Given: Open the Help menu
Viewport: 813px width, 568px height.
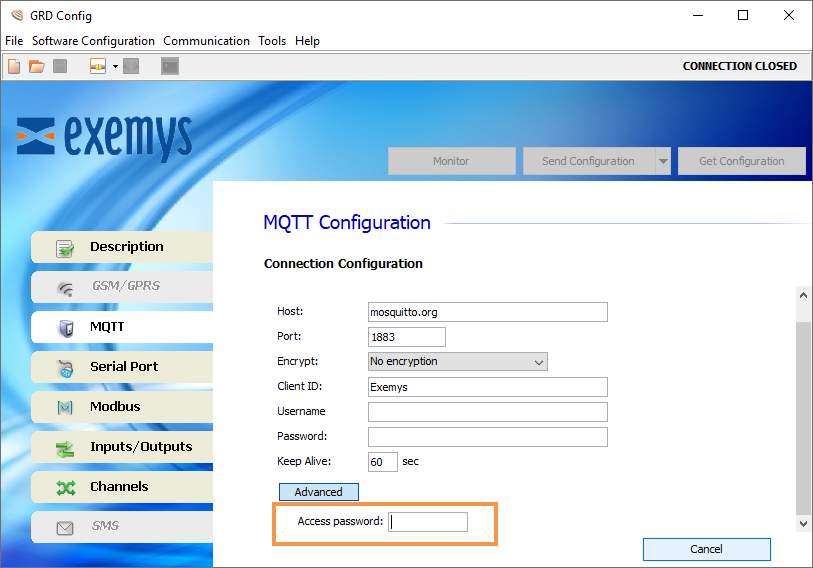Looking at the screenshot, I should 307,41.
